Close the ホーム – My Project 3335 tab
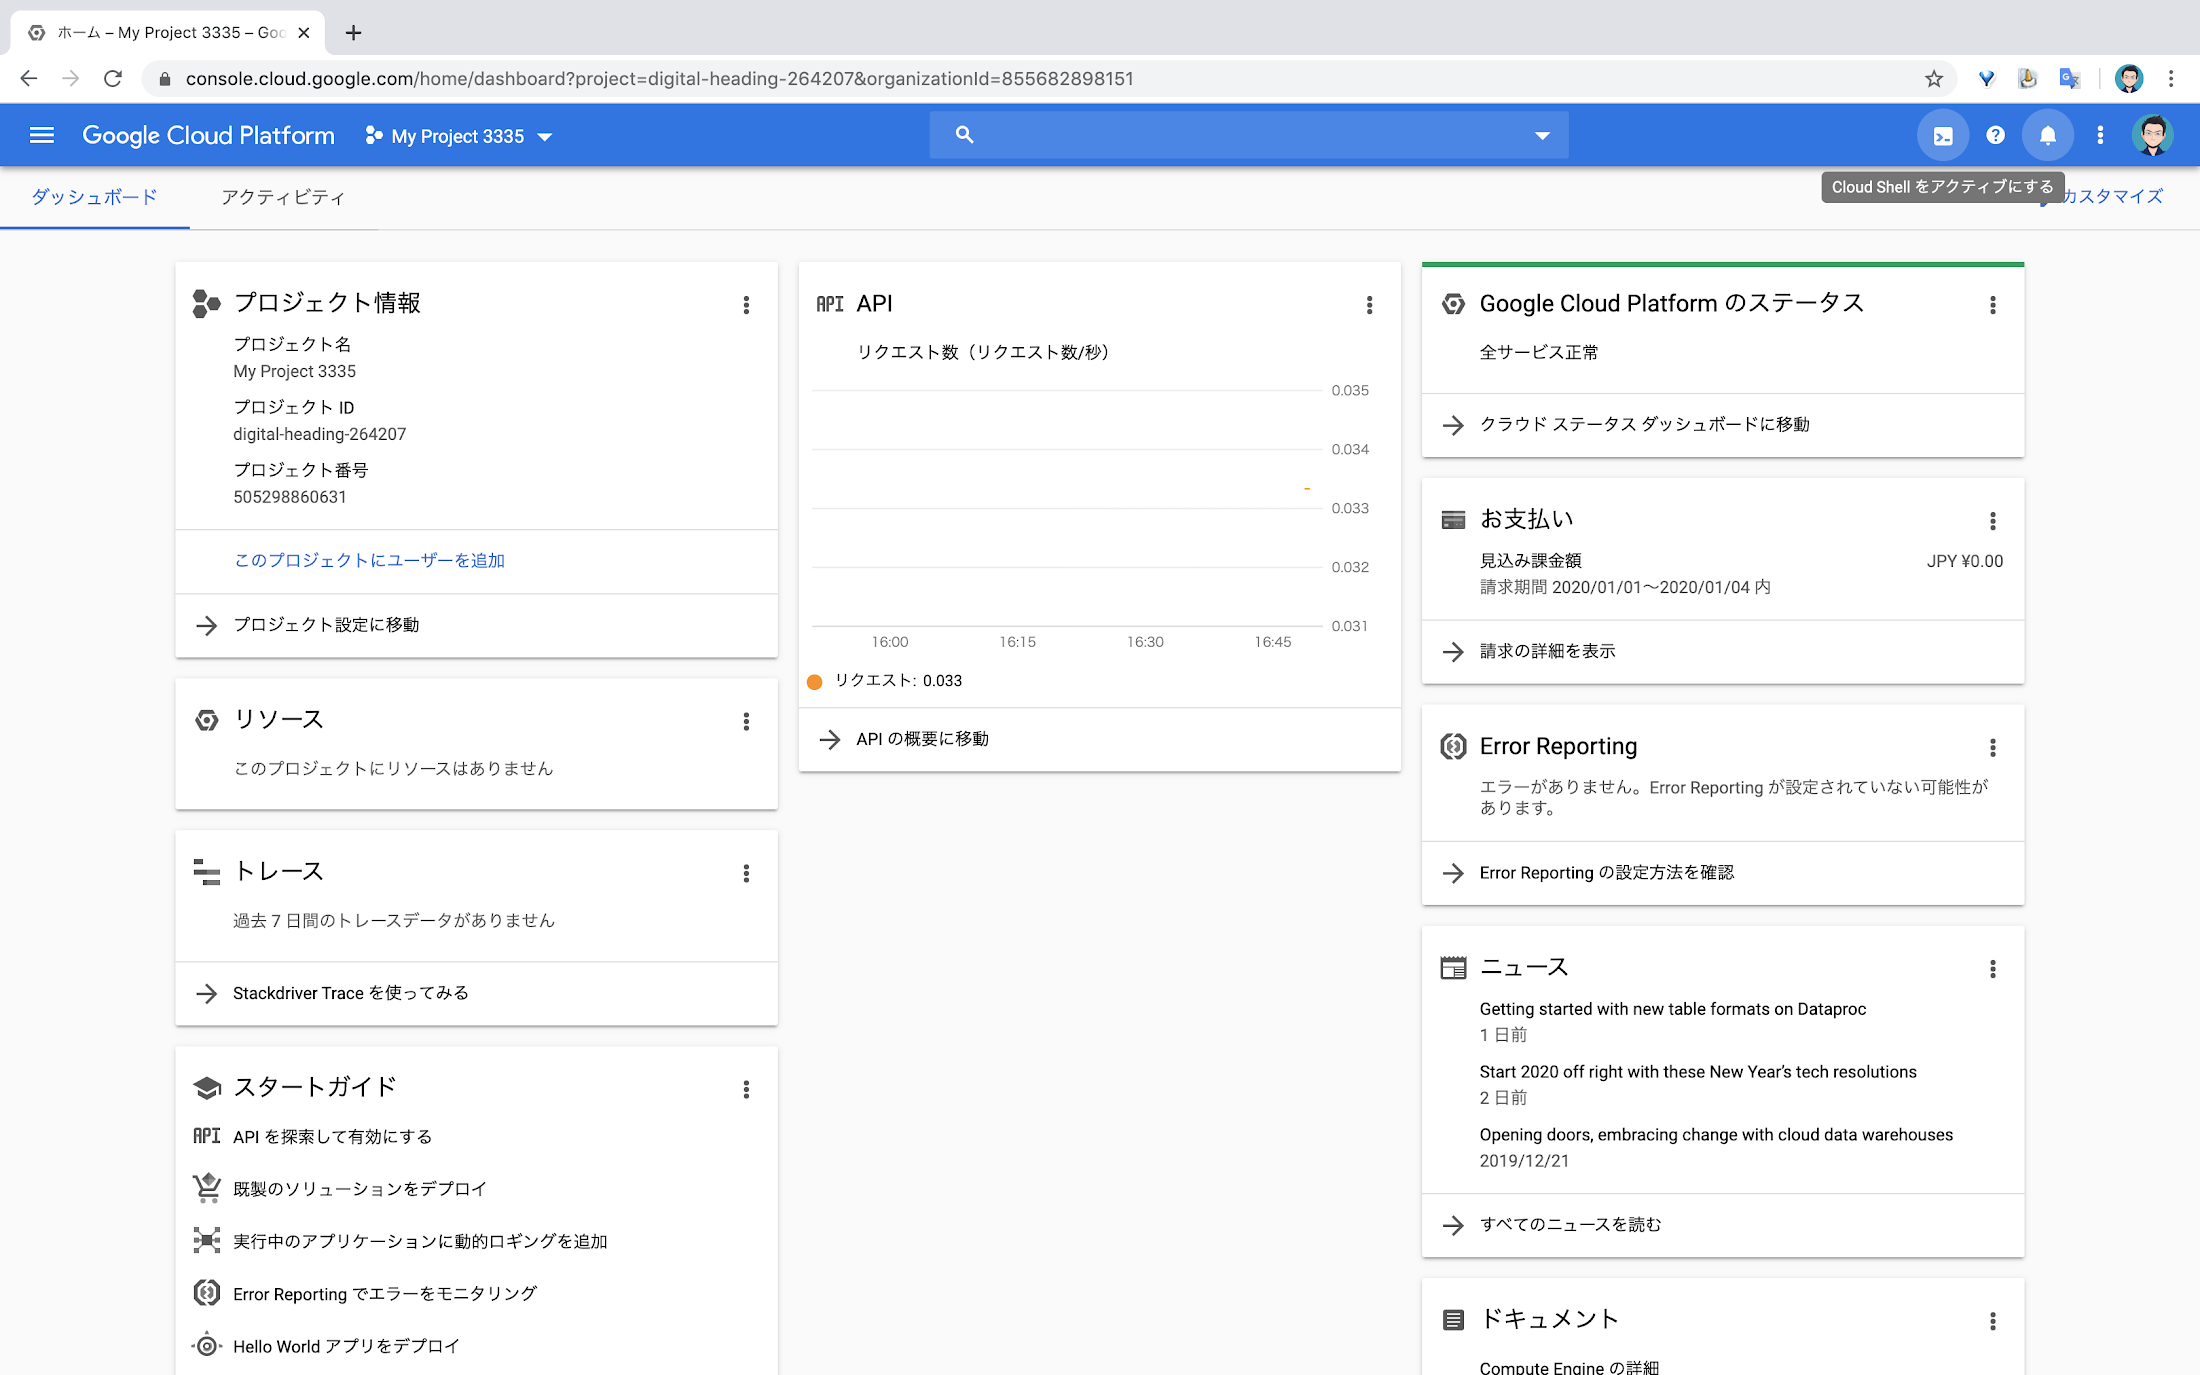The height and width of the screenshot is (1375, 2200). [304, 33]
